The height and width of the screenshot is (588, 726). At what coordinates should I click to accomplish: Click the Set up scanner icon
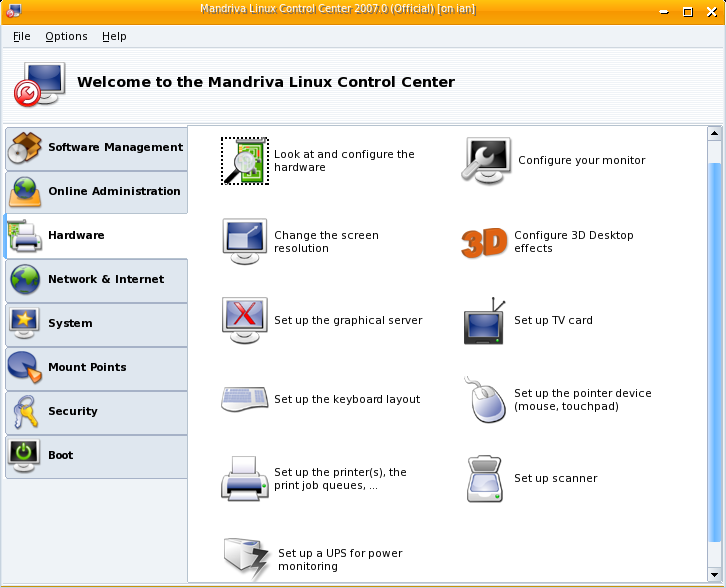click(485, 479)
